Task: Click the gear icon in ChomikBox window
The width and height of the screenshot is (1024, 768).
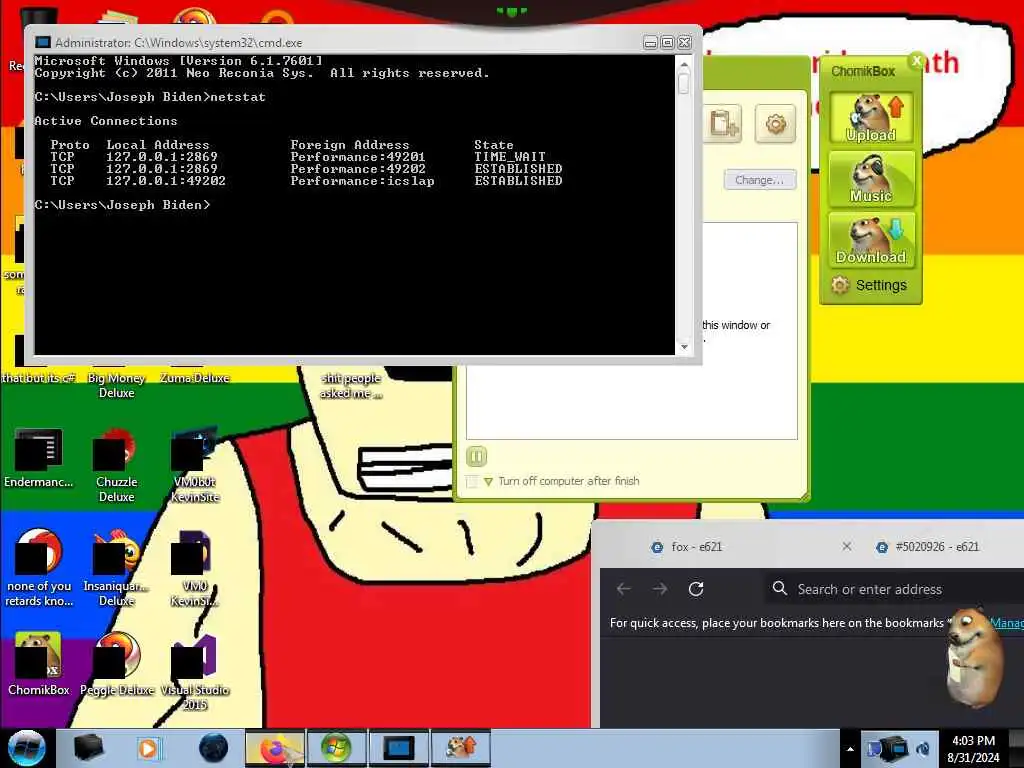Action: tap(775, 123)
